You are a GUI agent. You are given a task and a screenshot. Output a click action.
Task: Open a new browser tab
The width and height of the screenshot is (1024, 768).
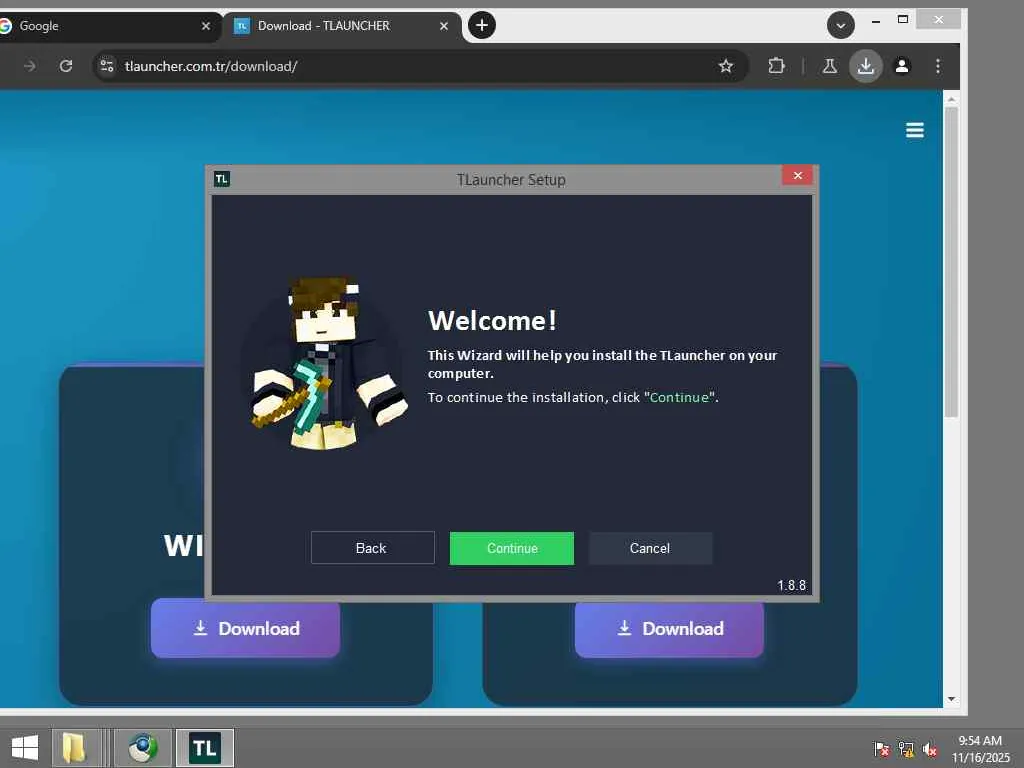(x=482, y=25)
